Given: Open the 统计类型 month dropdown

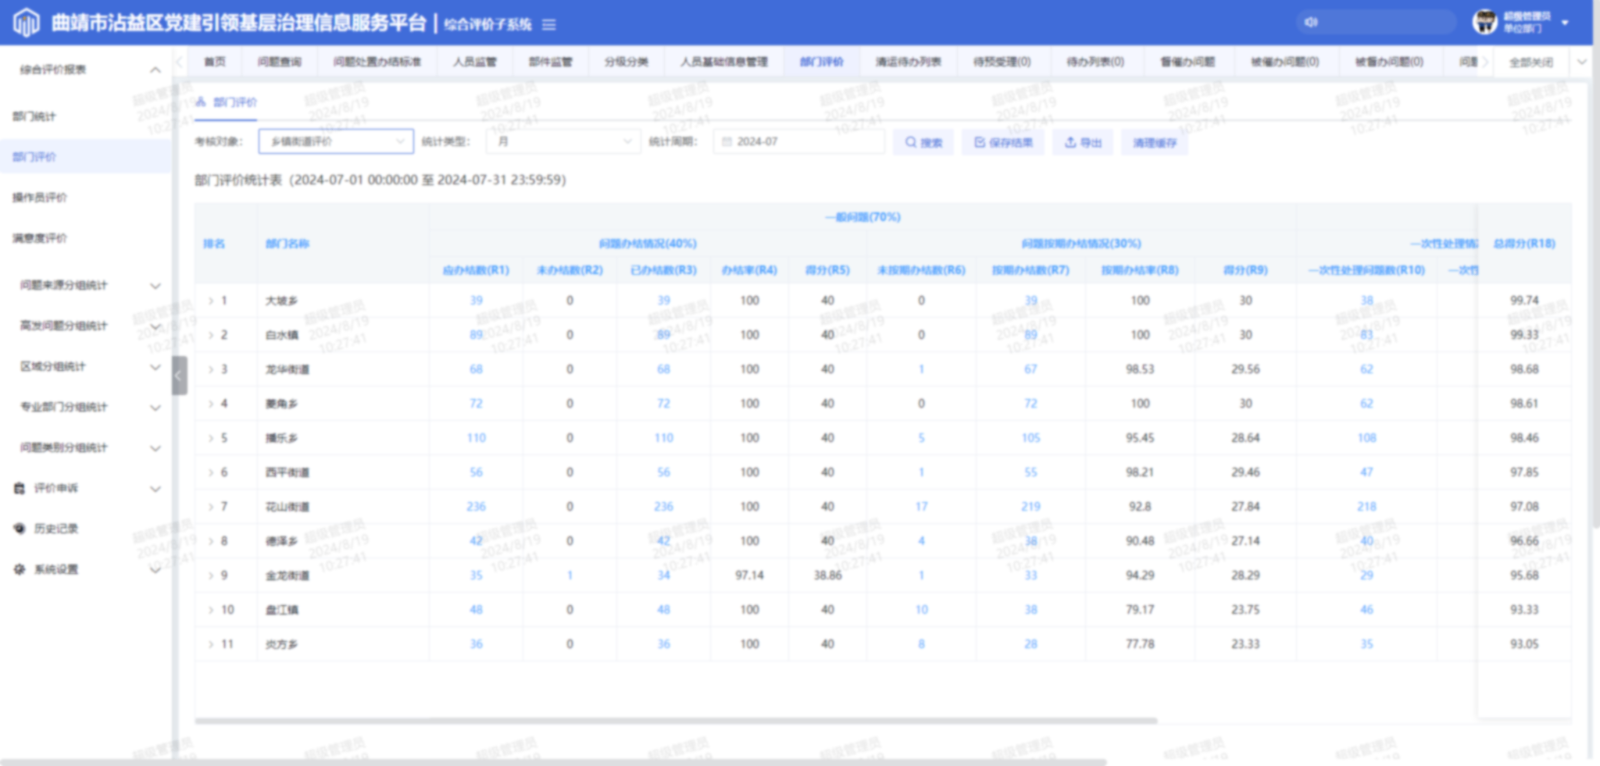Looking at the screenshot, I should 563,142.
